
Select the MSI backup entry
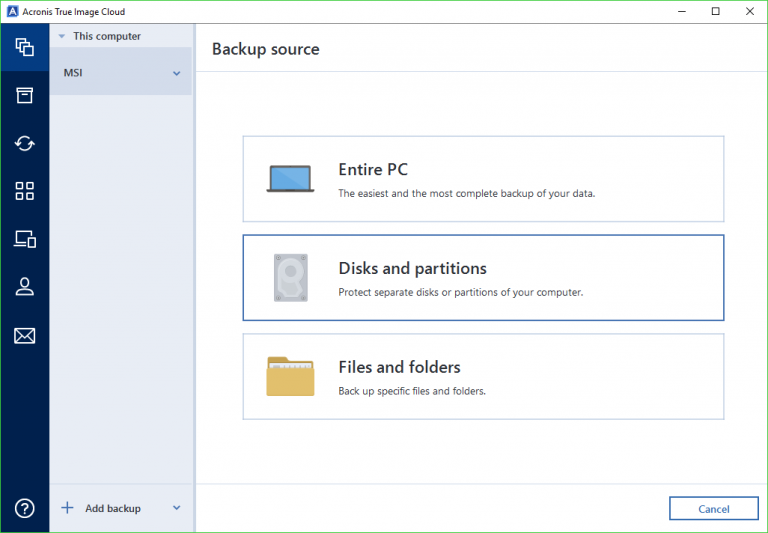(x=110, y=73)
